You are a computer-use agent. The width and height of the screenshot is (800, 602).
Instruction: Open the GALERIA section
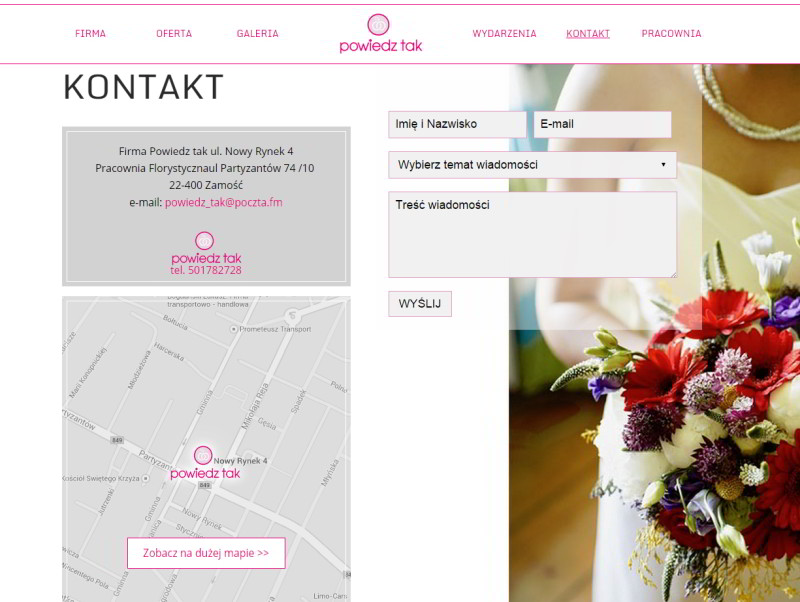258,34
